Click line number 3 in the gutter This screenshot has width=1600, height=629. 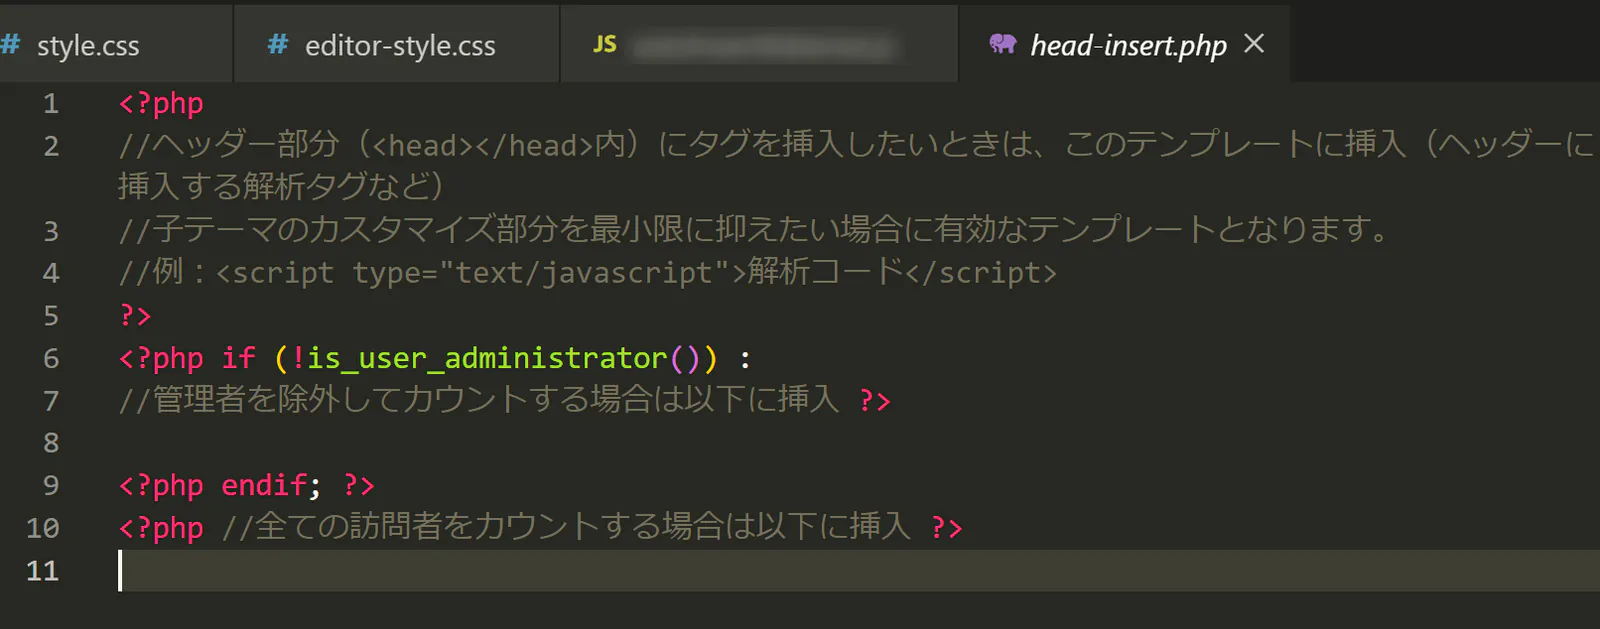(x=51, y=232)
